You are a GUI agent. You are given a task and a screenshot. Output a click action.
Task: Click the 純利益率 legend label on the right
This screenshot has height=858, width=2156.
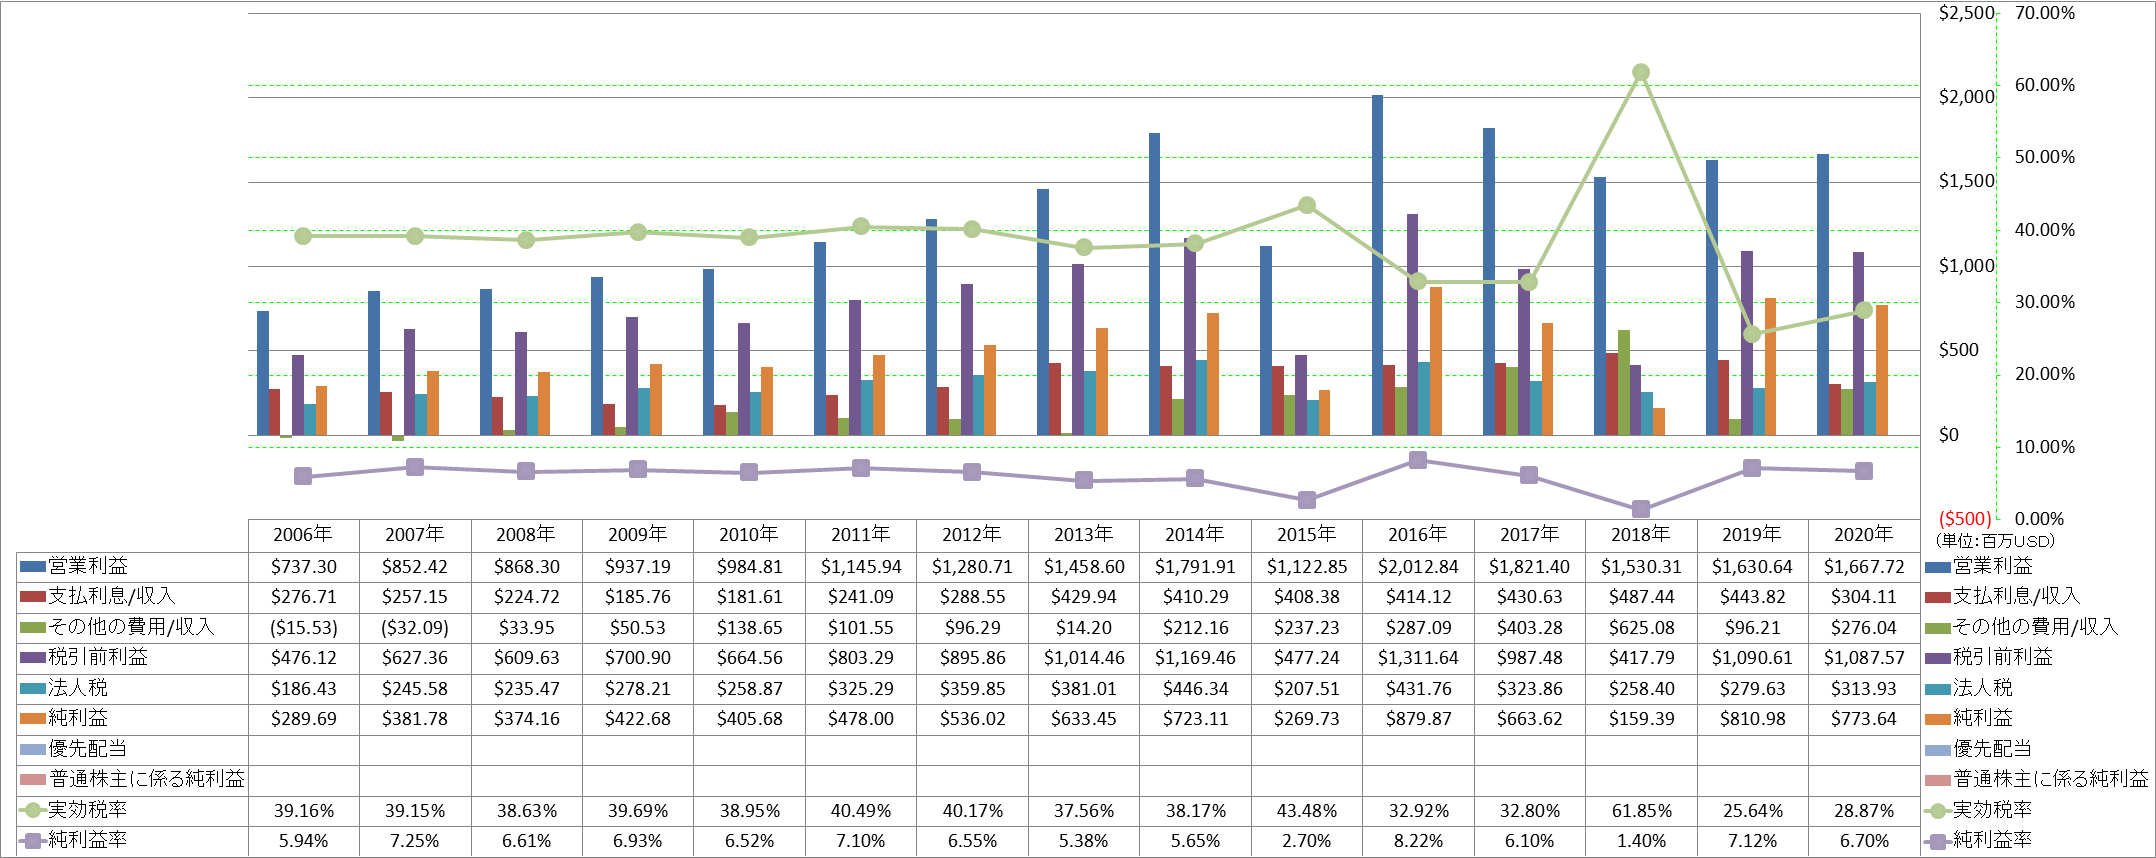click(x=1992, y=840)
